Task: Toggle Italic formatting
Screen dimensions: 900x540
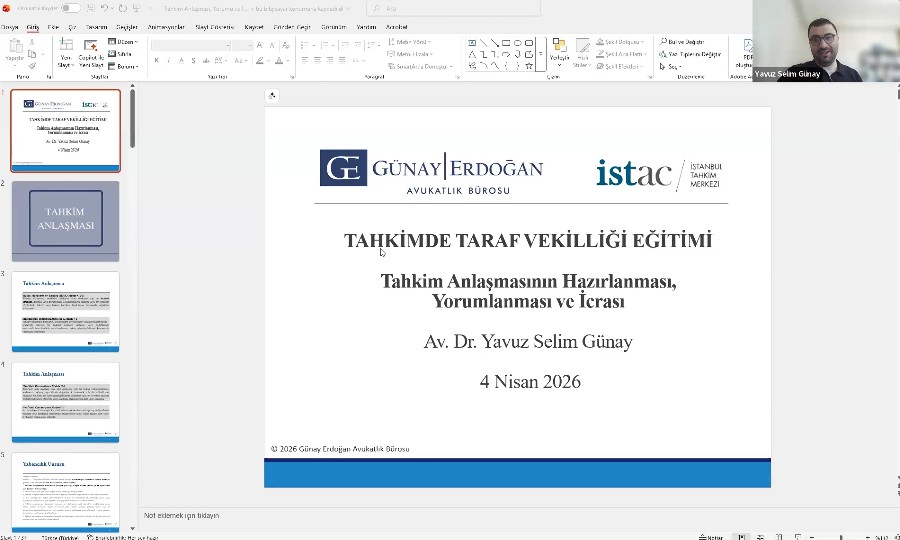Action: coord(169,60)
